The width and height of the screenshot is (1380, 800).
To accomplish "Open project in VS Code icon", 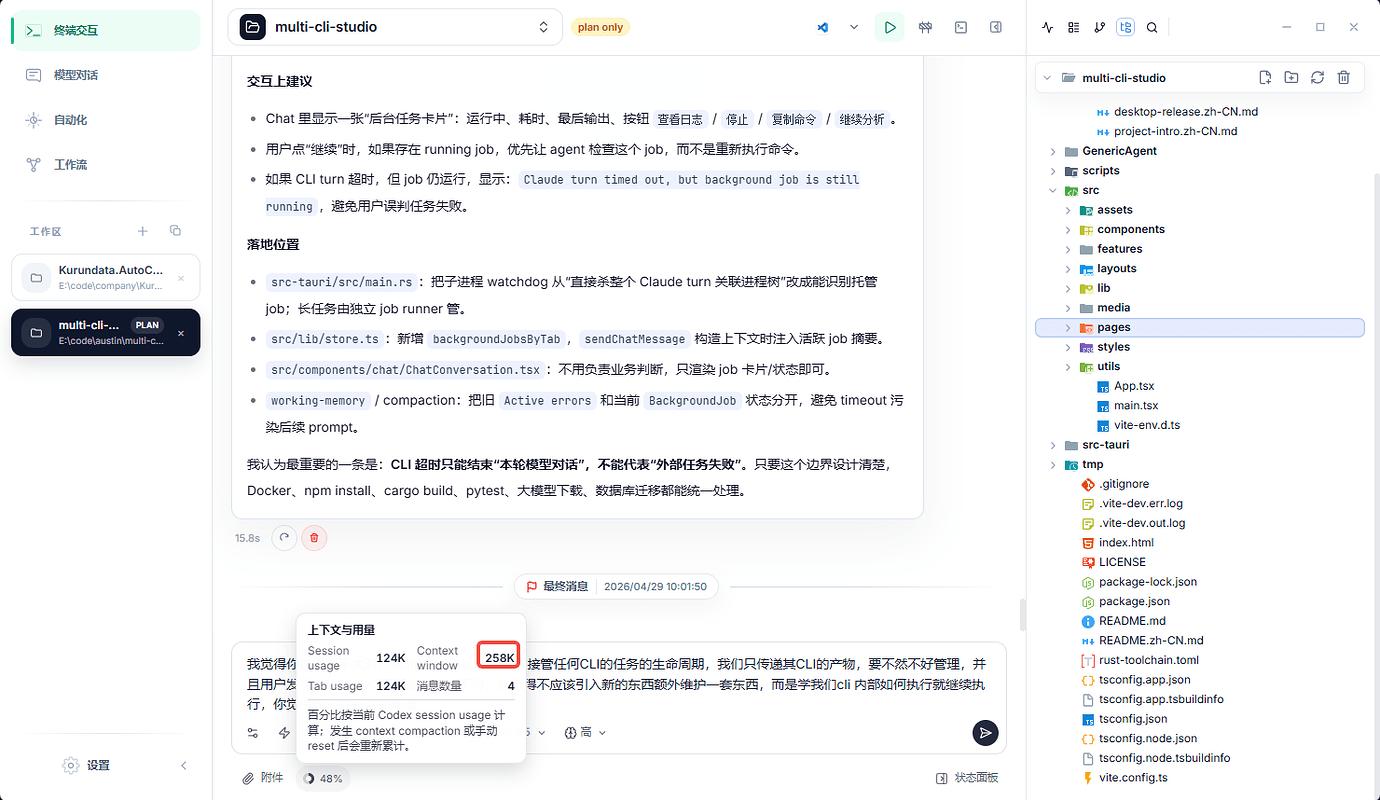I will (823, 27).
